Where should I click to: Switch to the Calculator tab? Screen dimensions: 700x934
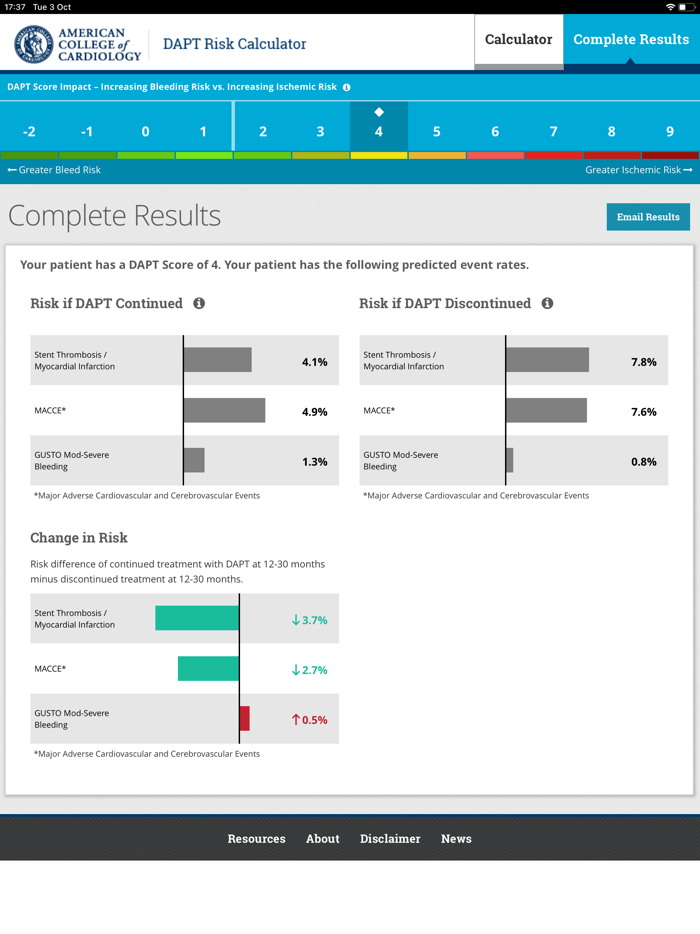(518, 40)
